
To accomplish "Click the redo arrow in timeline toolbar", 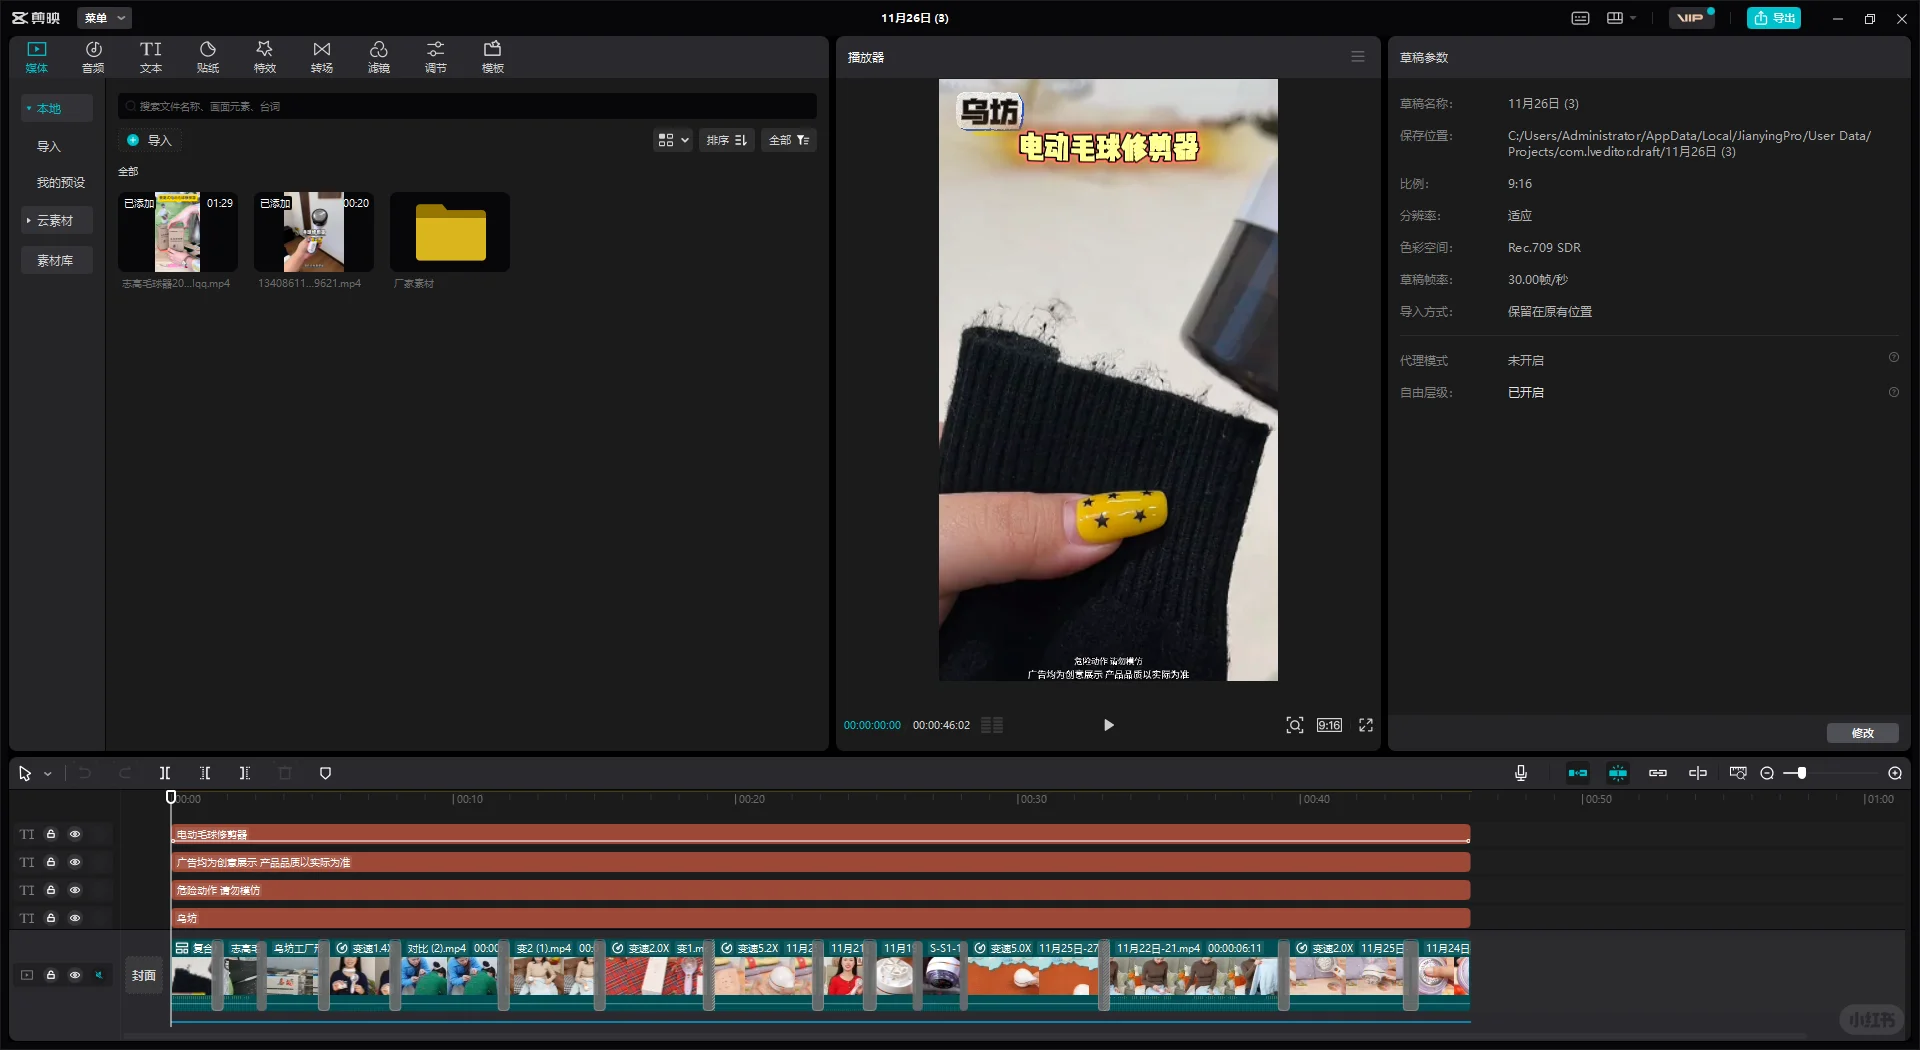I will tap(125, 773).
